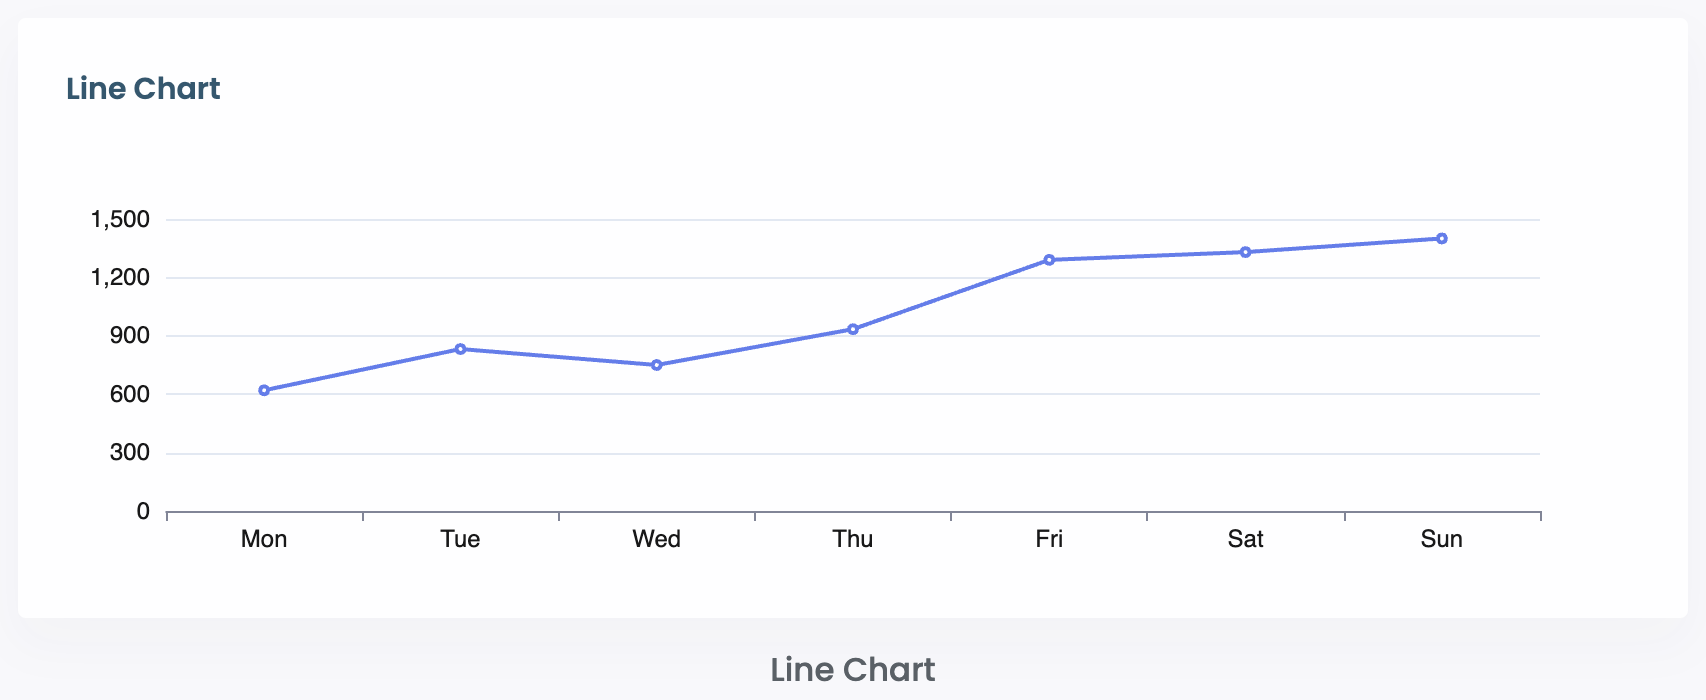Click the Monday data point on the line
The width and height of the screenshot is (1706, 700).
[264, 390]
